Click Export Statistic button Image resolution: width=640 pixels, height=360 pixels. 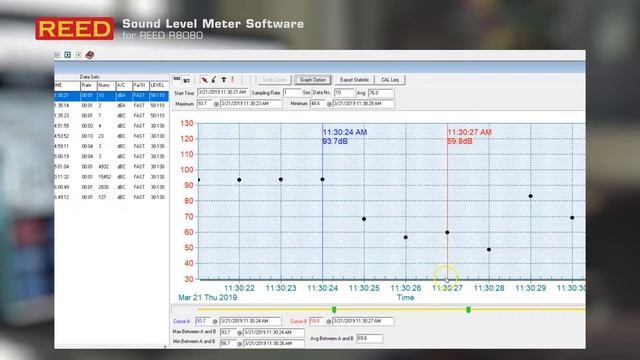pos(354,80)
